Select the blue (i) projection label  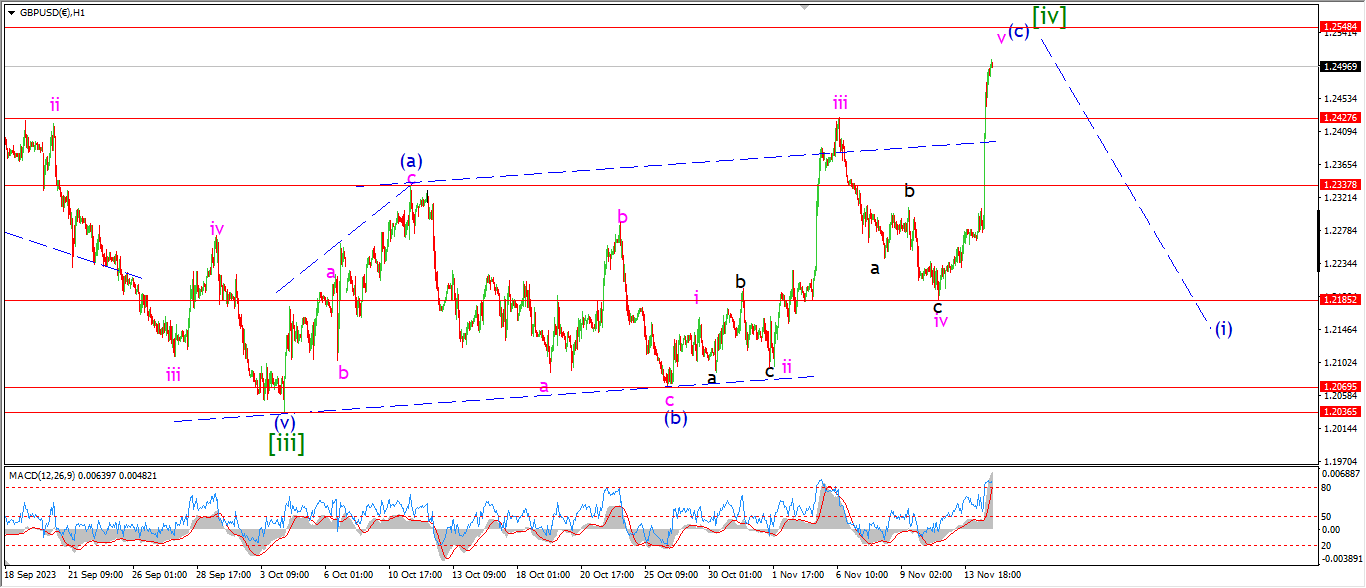pyautogui.click(x=1223, y=328)
